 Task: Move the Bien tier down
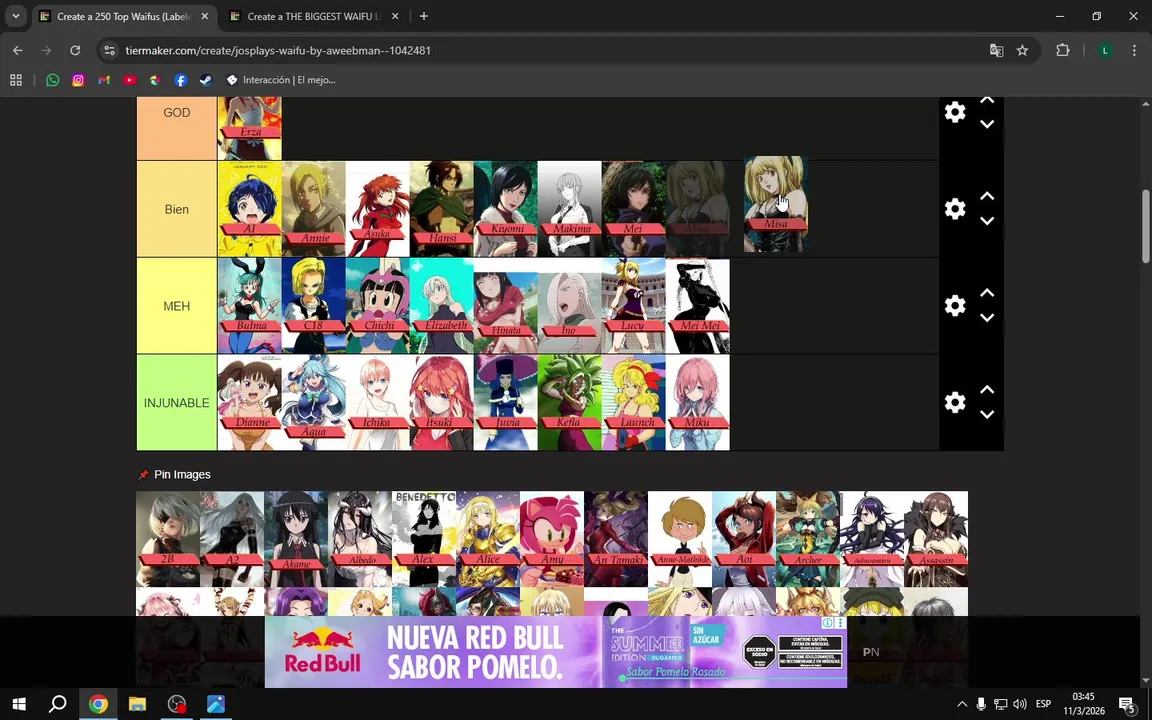point(987,220)
